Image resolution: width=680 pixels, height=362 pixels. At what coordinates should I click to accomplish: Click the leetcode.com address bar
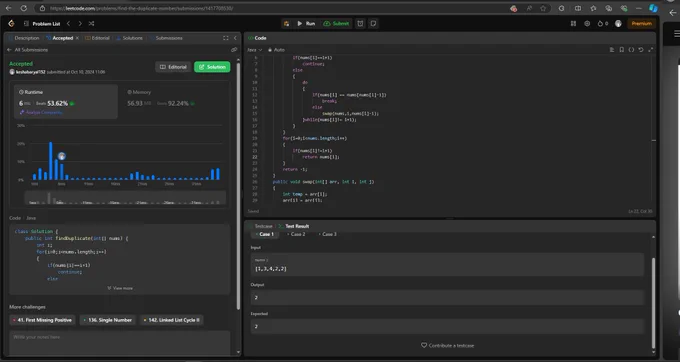click(x=141, y=8)
